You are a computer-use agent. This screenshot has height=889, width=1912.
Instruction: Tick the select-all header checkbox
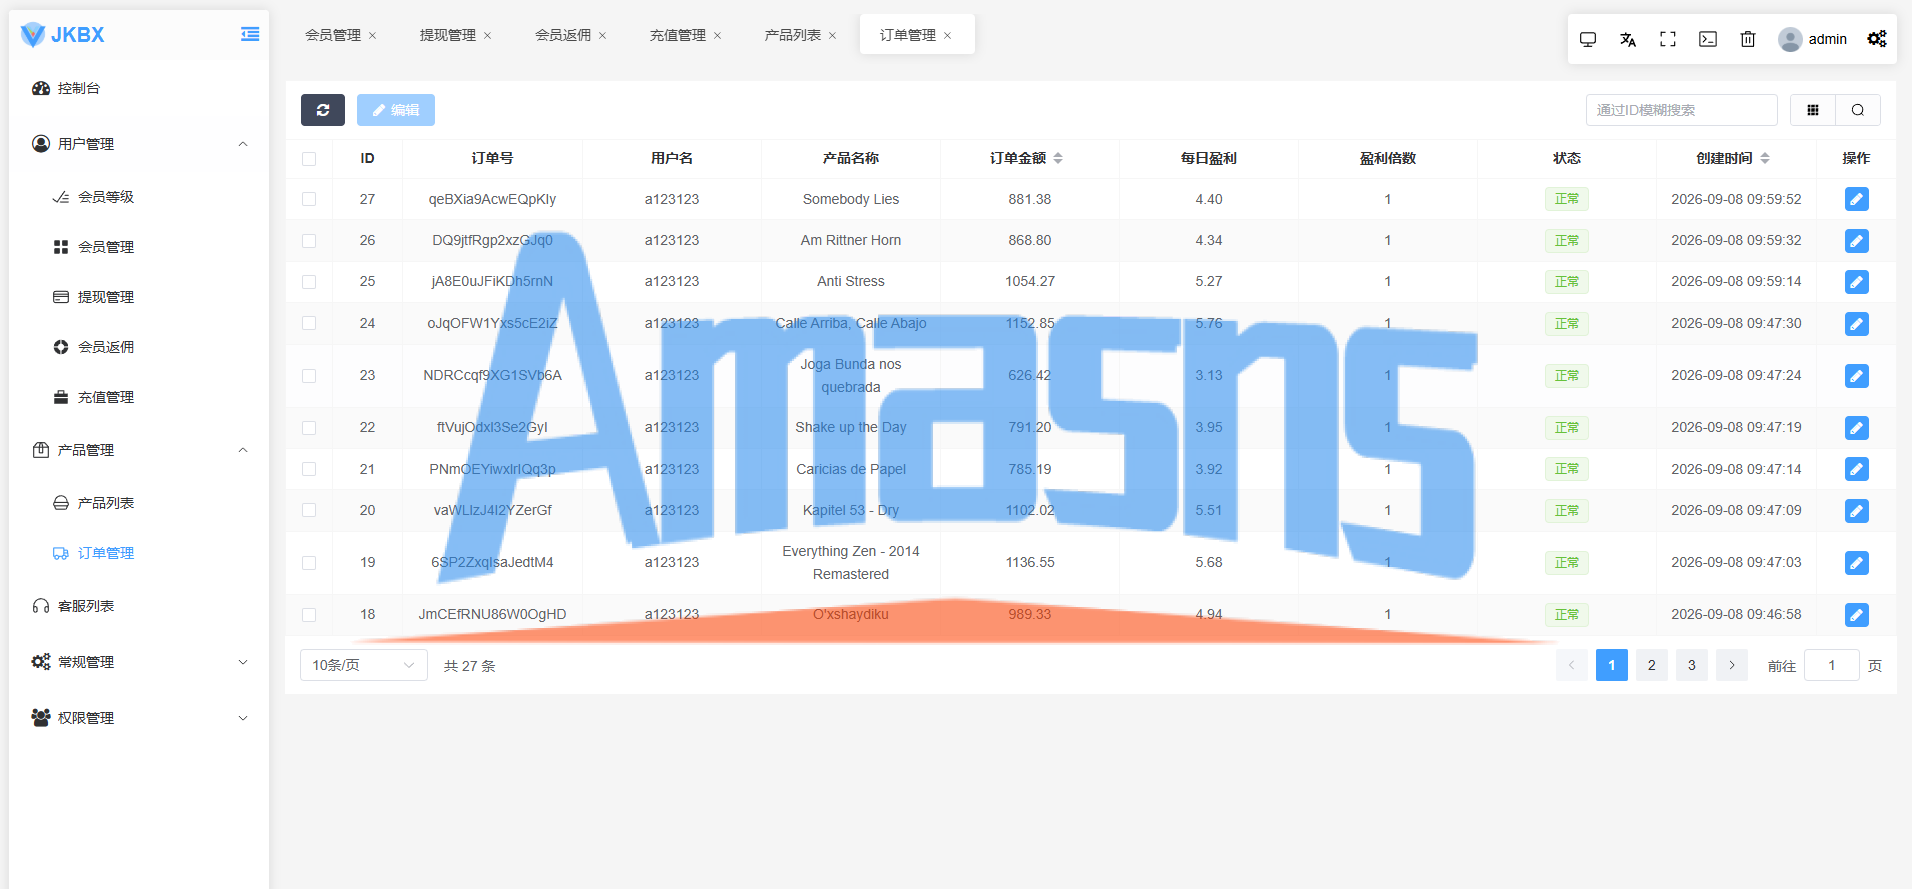[x=309, y=159]
